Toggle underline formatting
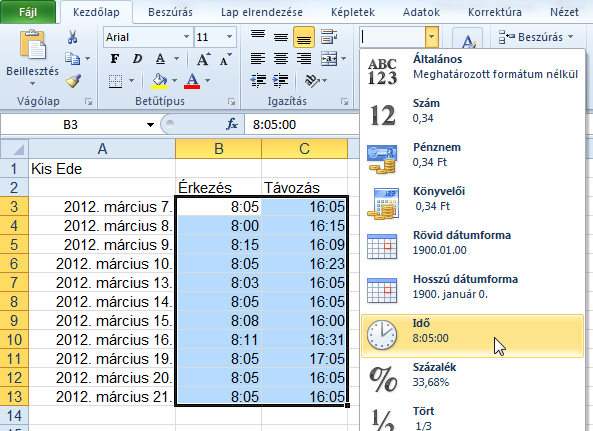The image size is (593, 431). [160, 59]
